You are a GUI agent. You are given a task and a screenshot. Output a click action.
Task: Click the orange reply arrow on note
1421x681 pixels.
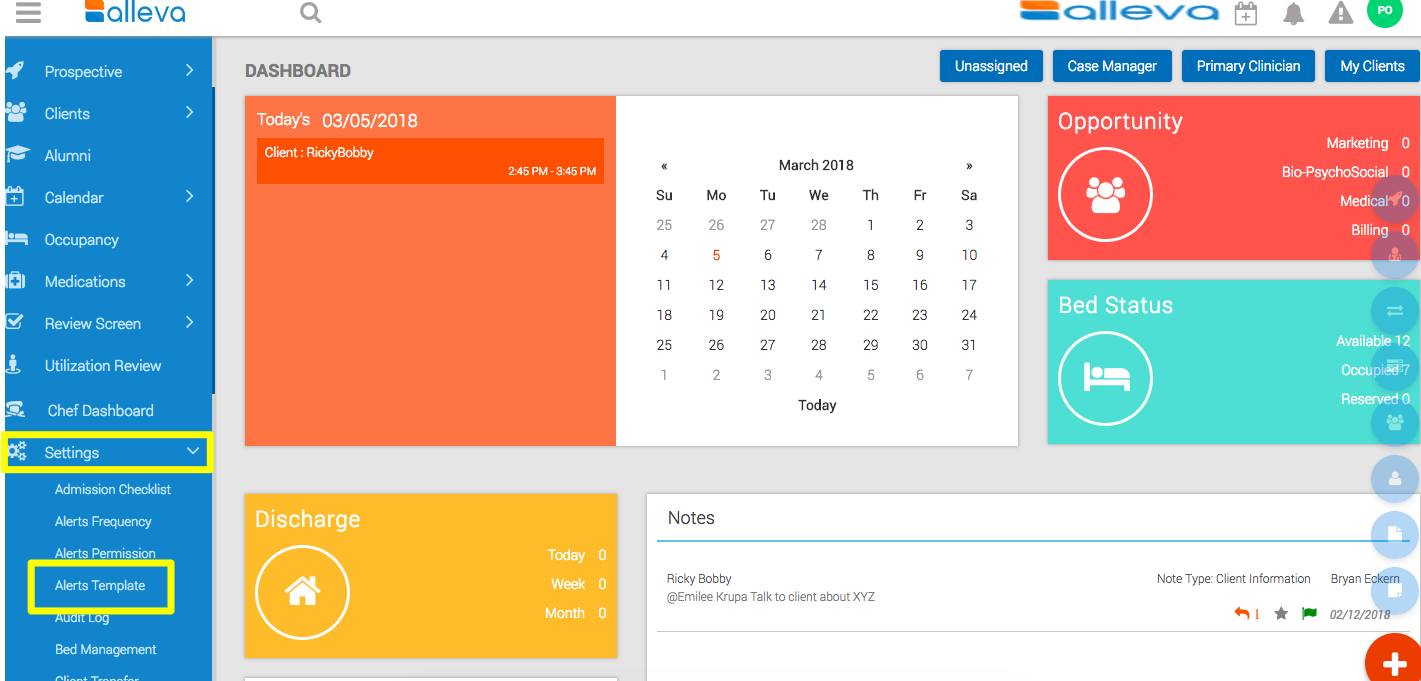[x=1242, y=613]
